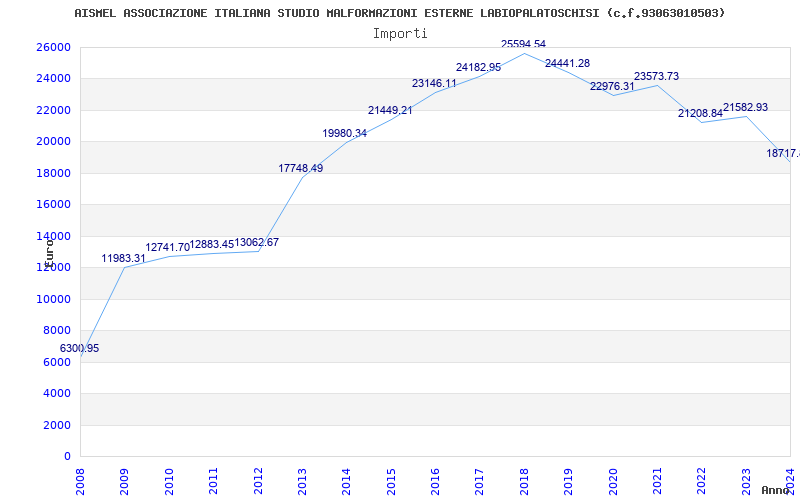Screen dimensions: 800x500
Task: Click x-axis year 2021
Action: coord(657,481)
